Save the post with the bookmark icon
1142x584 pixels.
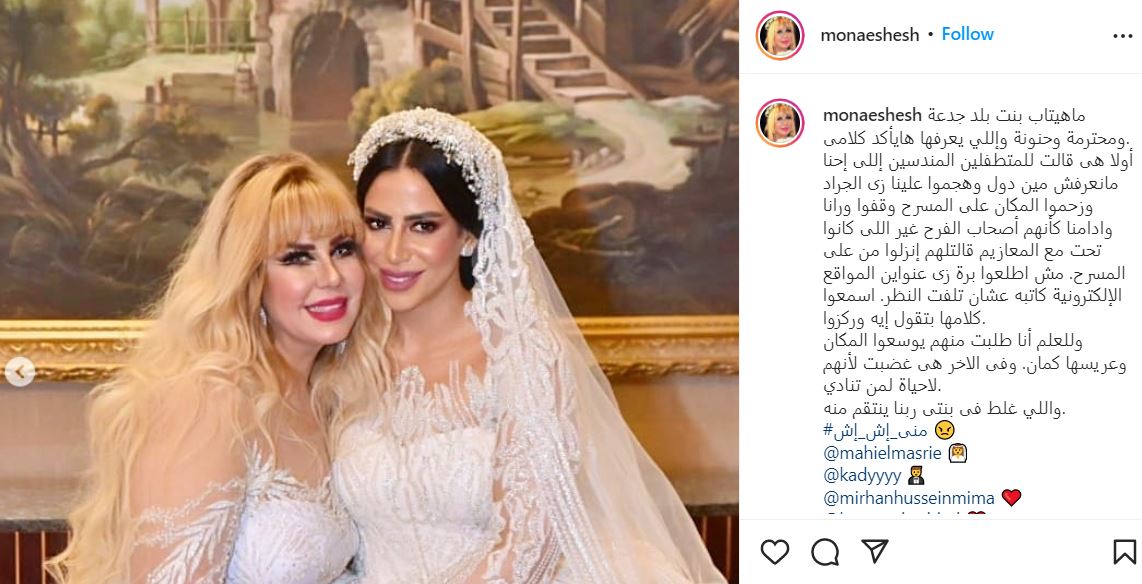pos(1125,552)
